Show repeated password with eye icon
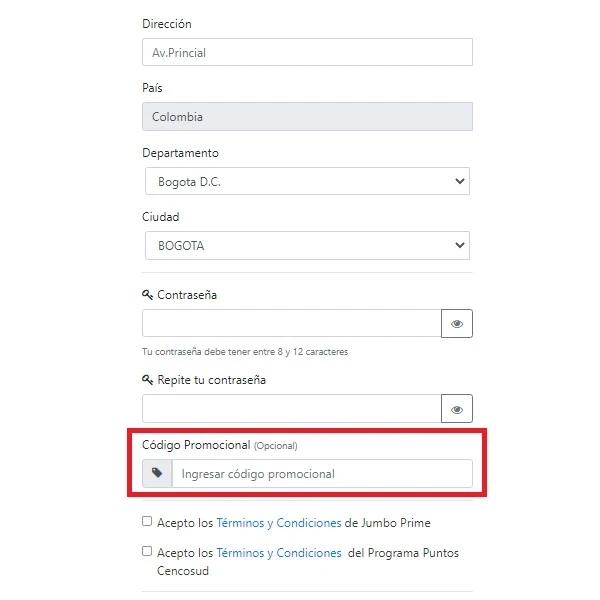Screen dimensions: 600x600 [x=457, y=409]
